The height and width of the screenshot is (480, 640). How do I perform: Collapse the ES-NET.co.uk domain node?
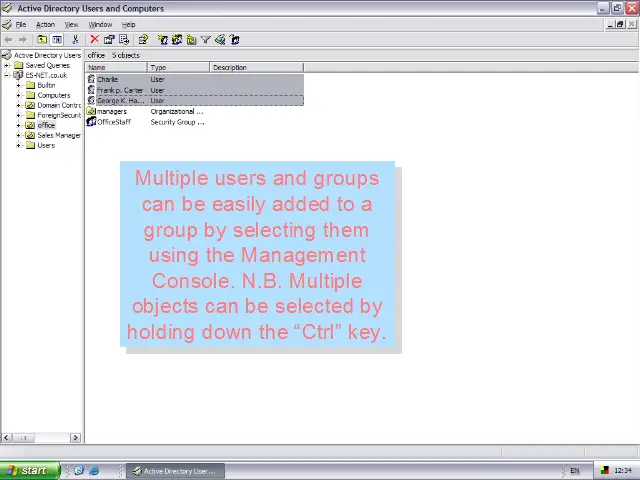(7, 75)
